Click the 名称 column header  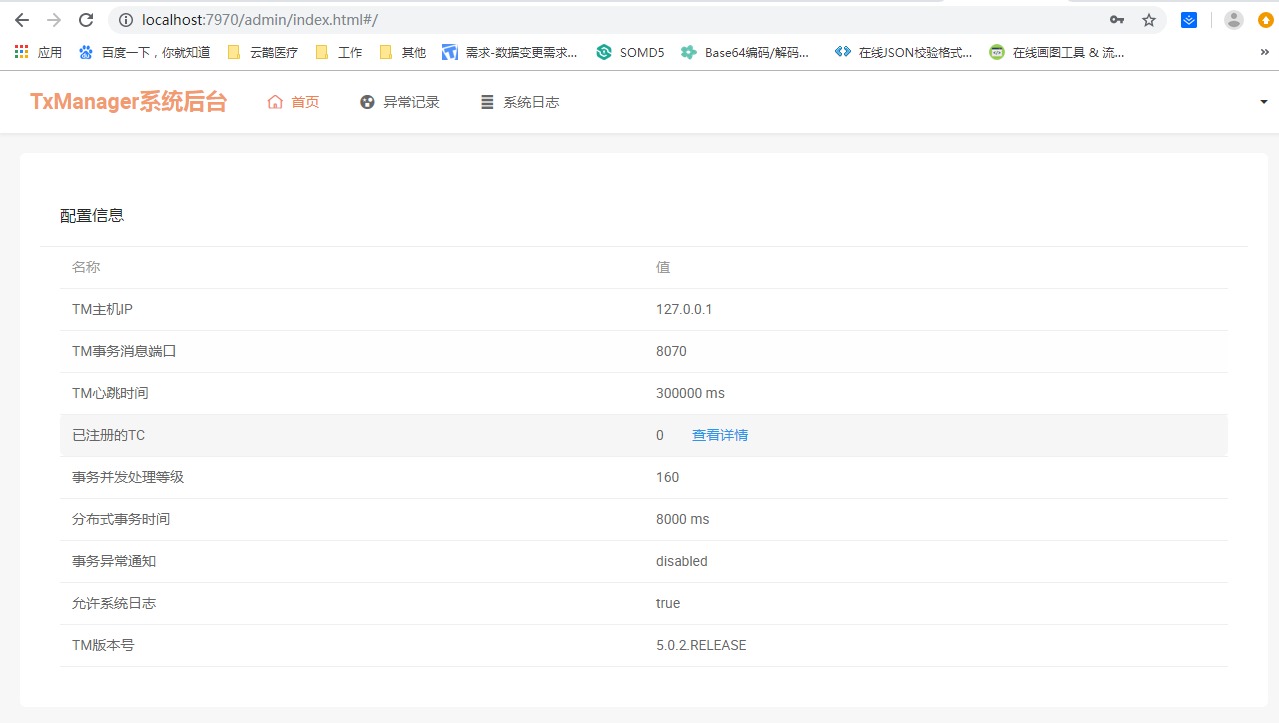[x=86, y=267]
